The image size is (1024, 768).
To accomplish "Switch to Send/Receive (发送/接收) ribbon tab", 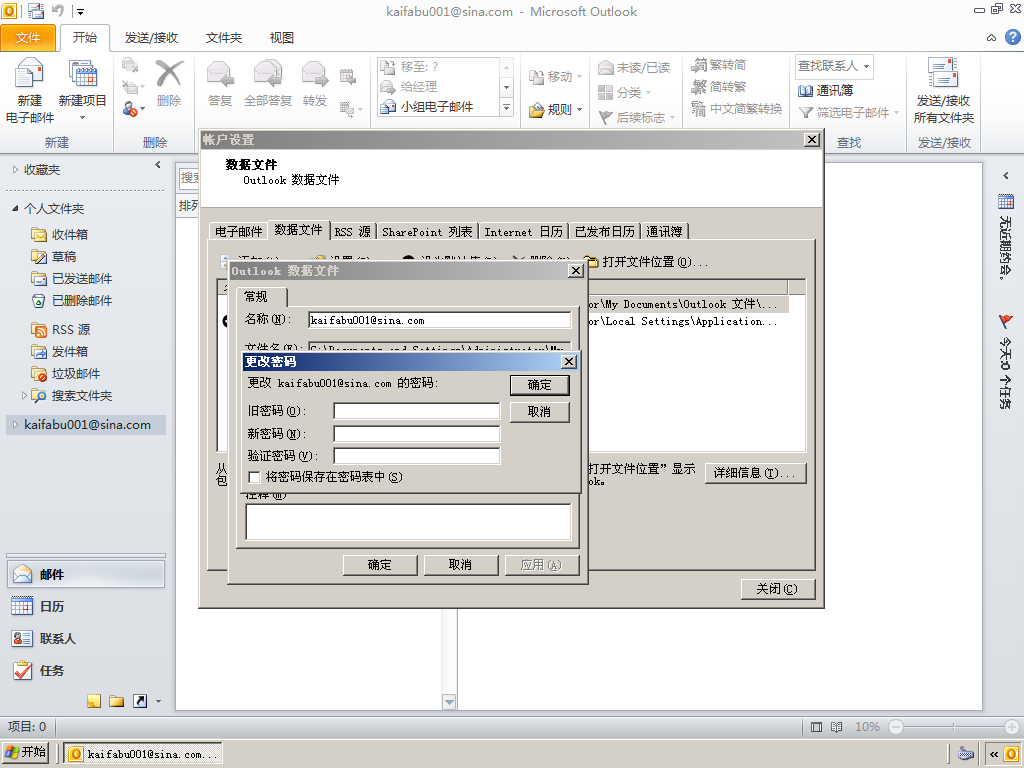I will [151, 38].
